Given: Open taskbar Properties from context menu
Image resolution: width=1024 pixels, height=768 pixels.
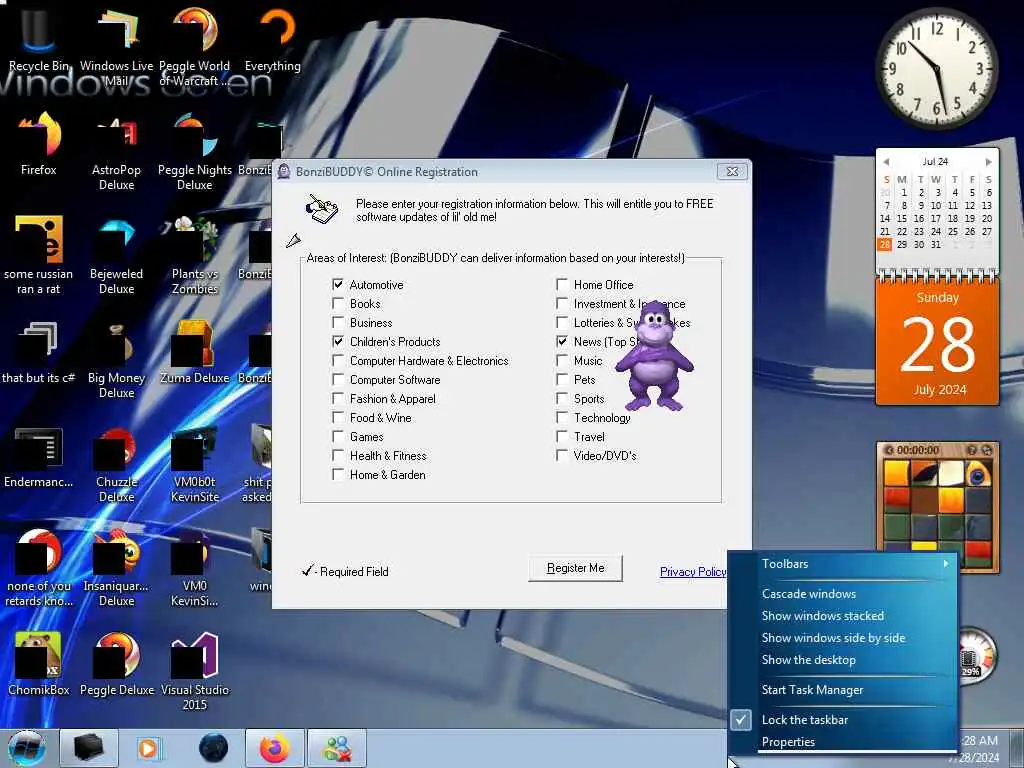Looking at the screenshot, I should pos(842,742).
